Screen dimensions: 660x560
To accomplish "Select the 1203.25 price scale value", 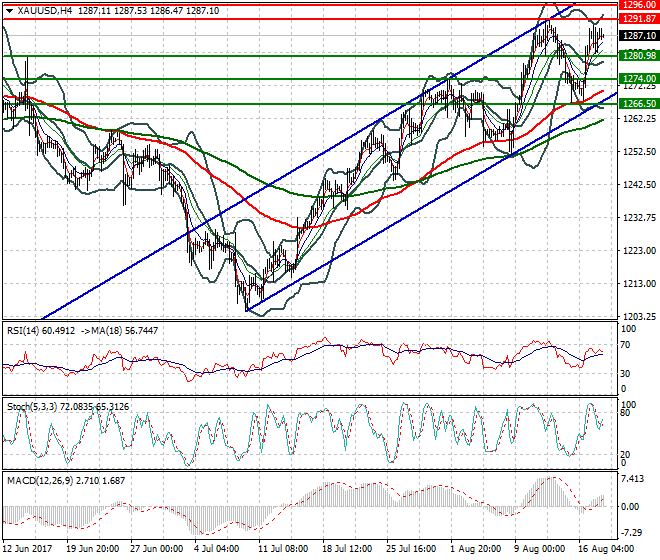I will tap(639, 317).
